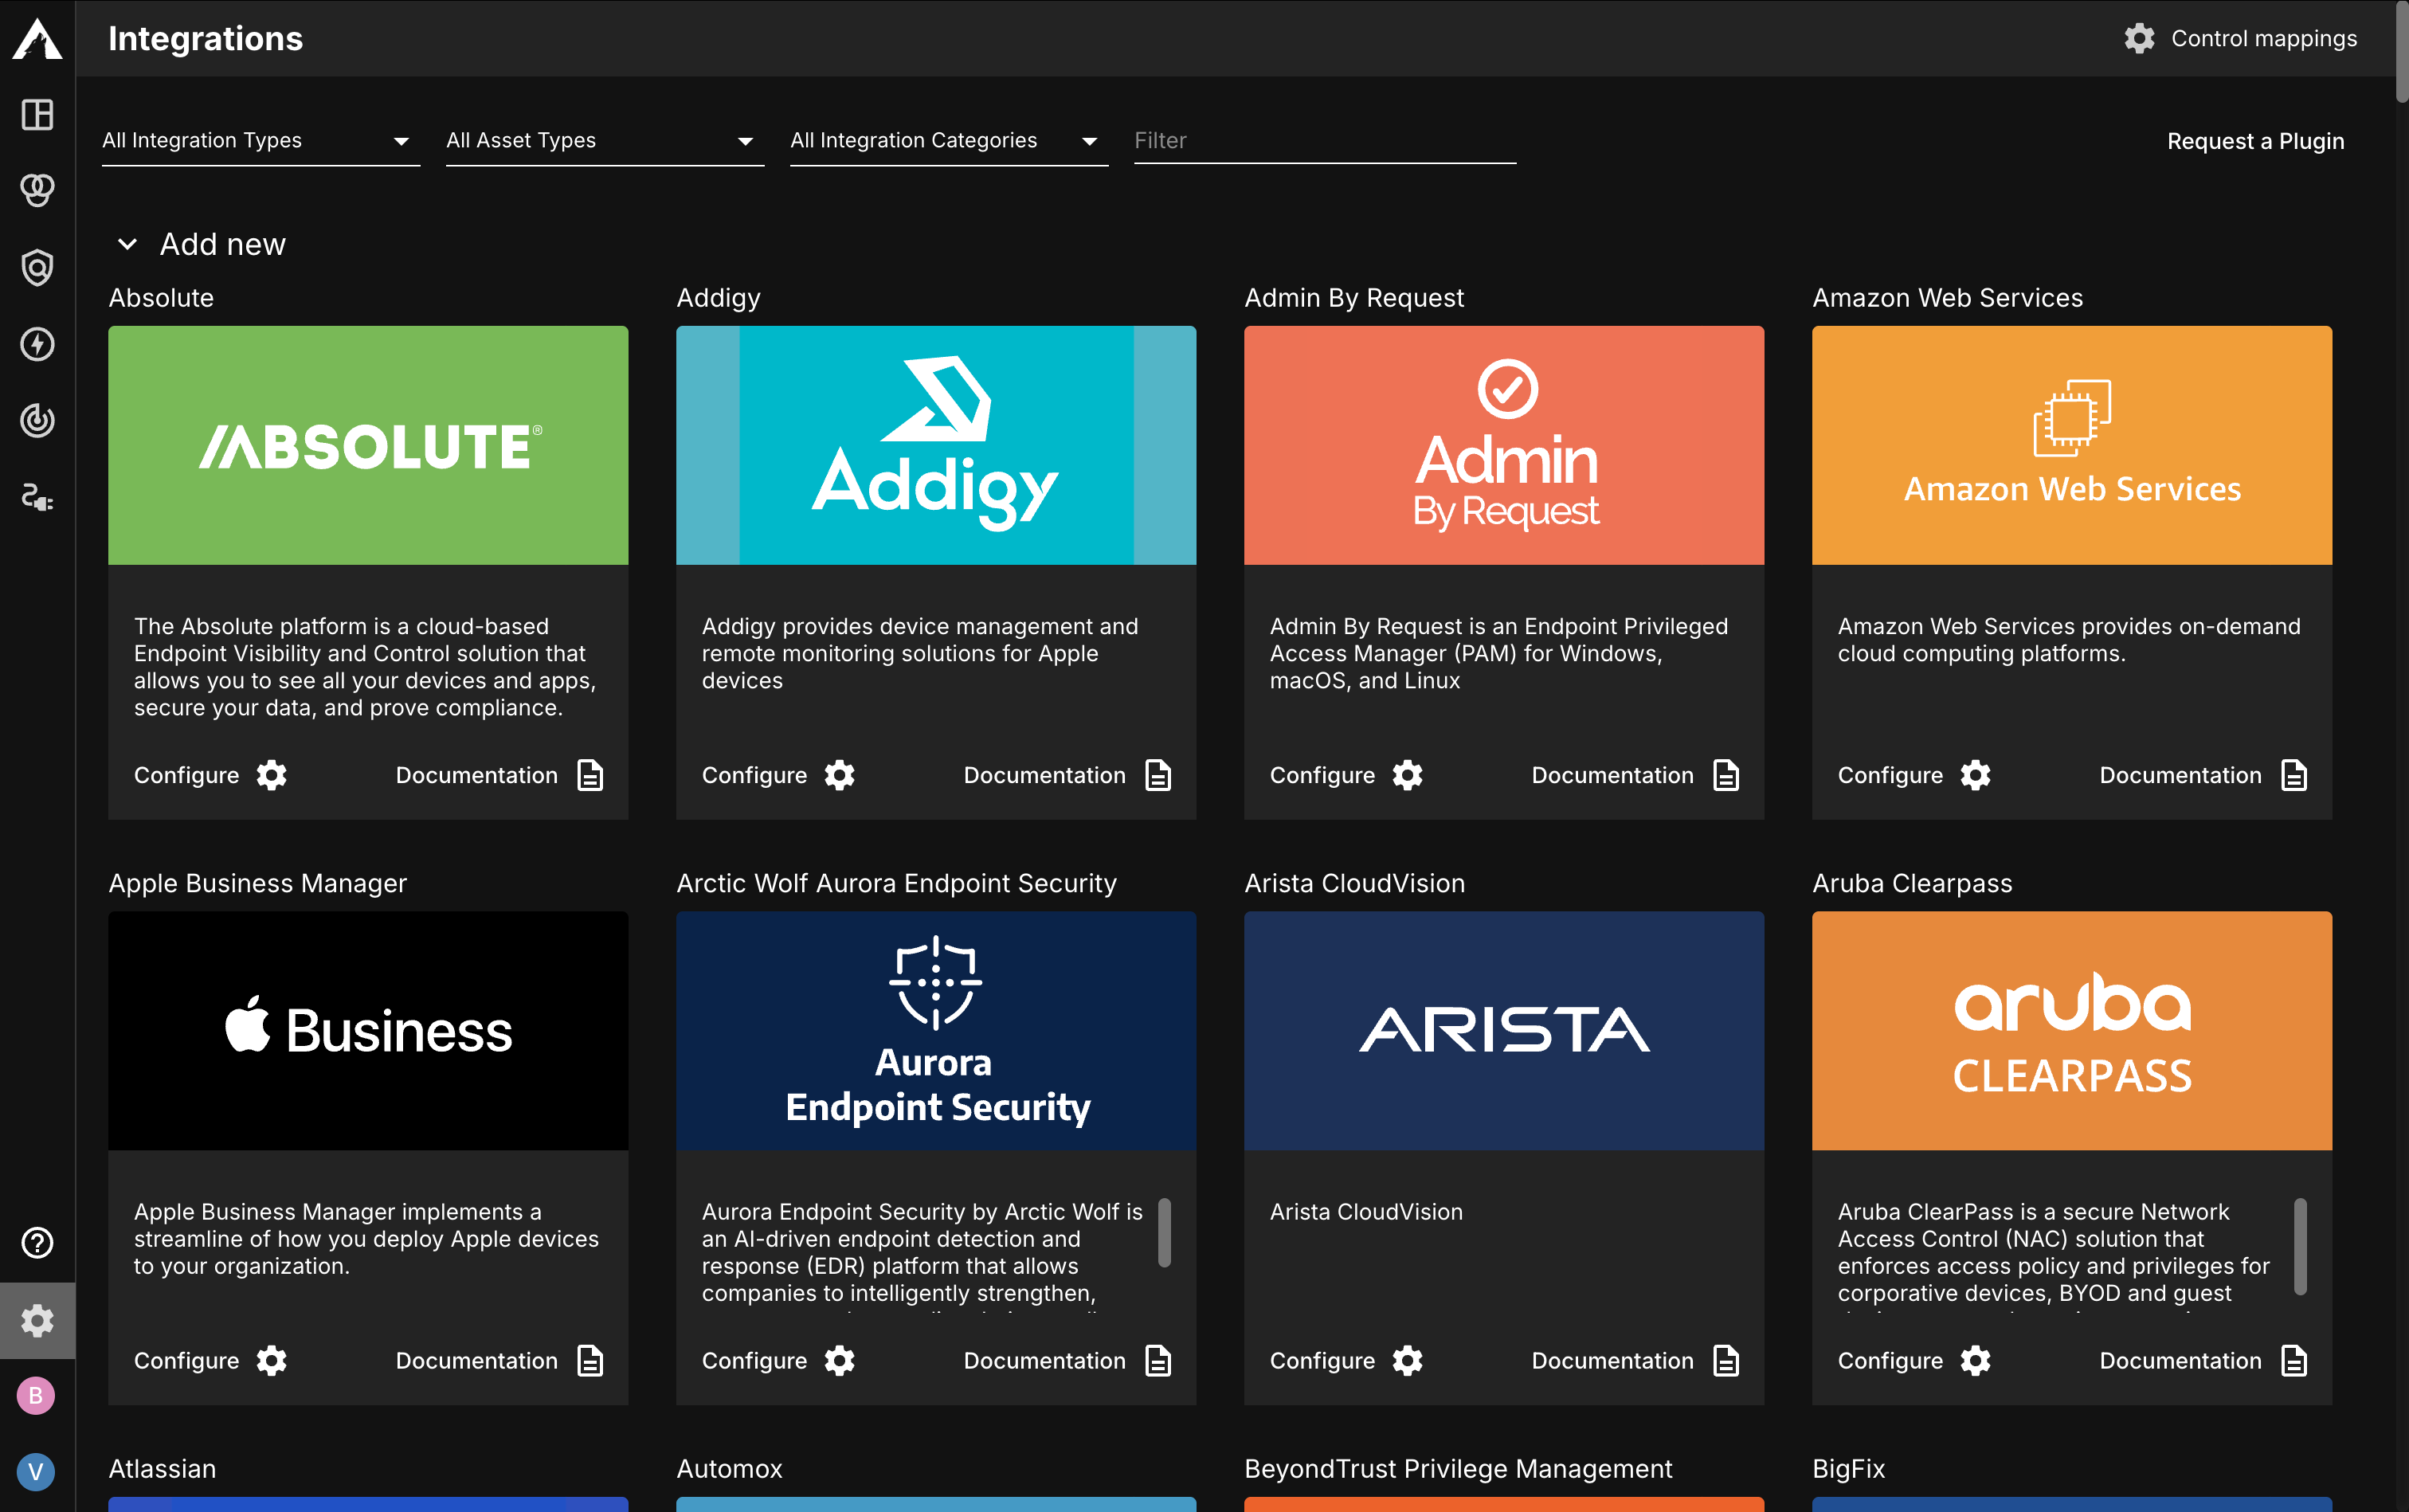2409x1512 pixels.
Task: Click the lightning bolt sidebar icon
Action: pos(37,344)
